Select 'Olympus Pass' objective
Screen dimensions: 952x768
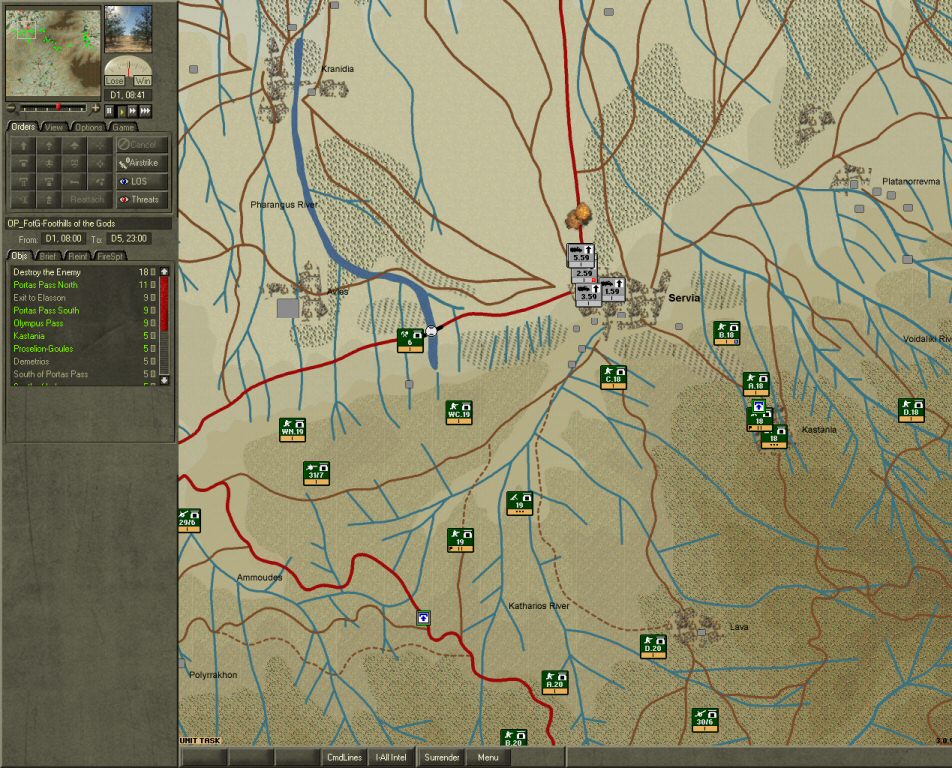[x=84, y=323]
